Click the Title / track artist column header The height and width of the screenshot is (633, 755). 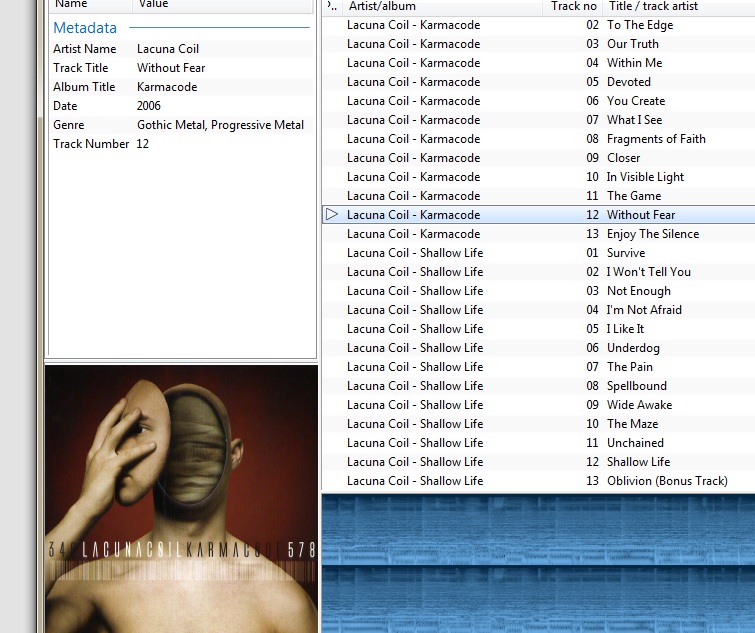[x=679, y=6]
